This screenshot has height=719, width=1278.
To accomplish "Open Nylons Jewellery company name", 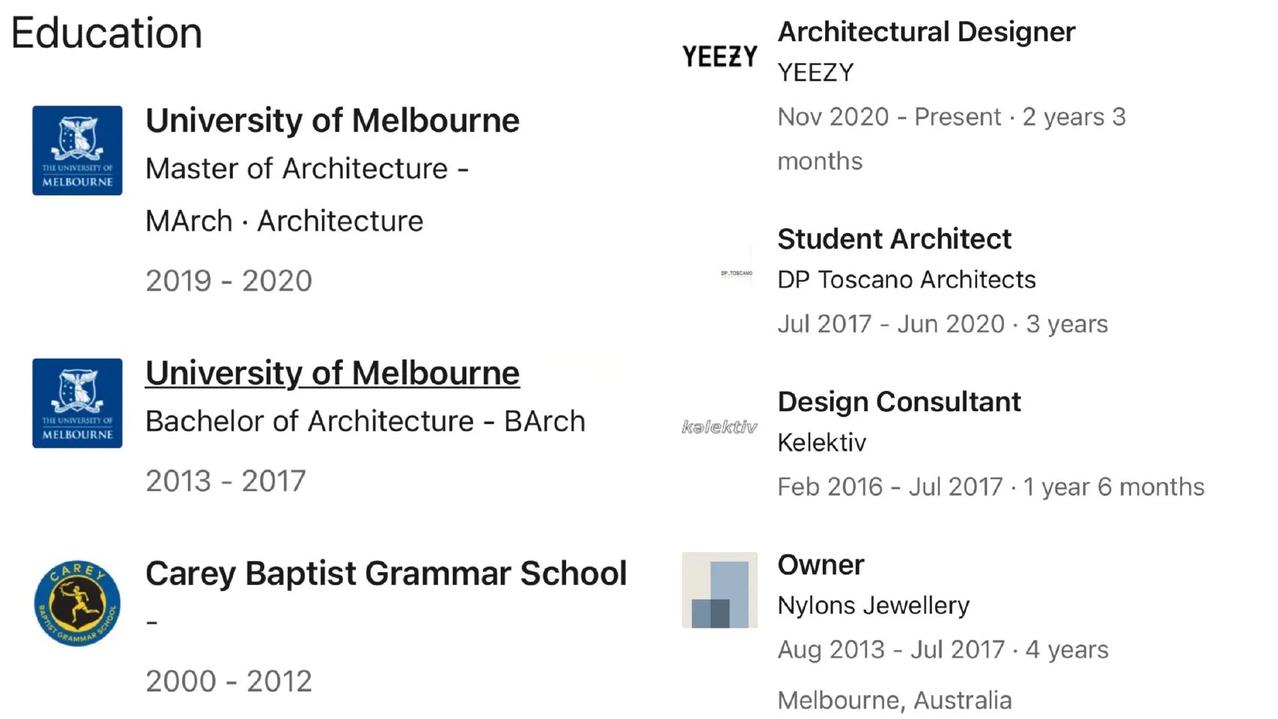I will point(873,606).
